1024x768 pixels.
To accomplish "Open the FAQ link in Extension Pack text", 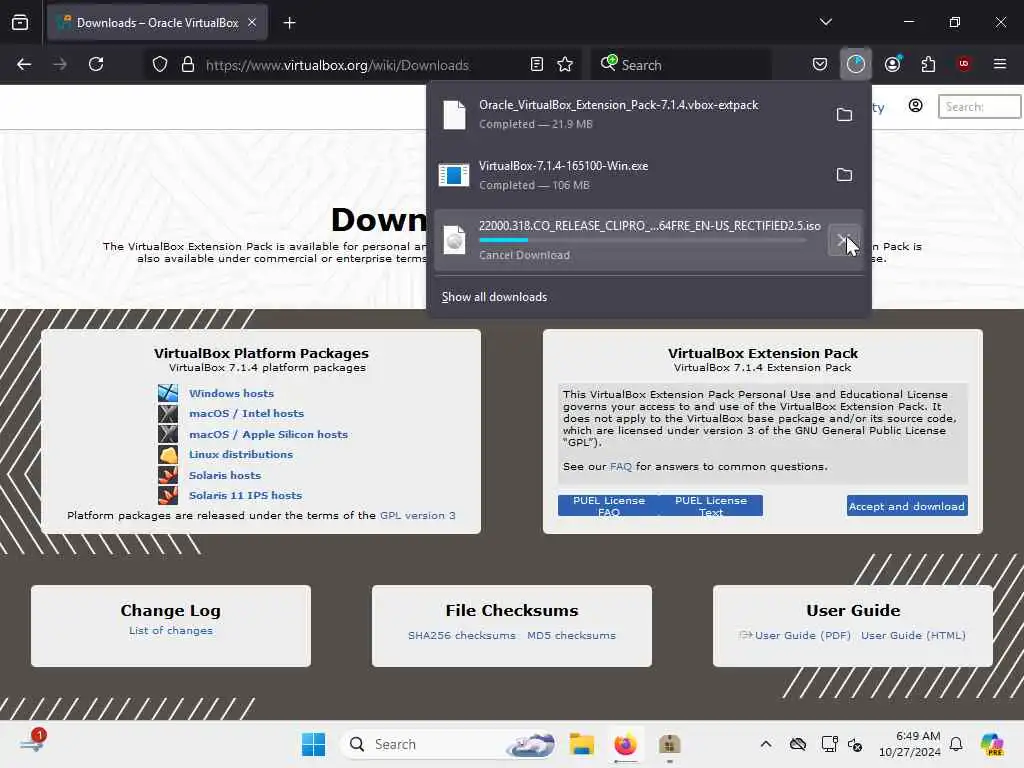I will 620,466.
